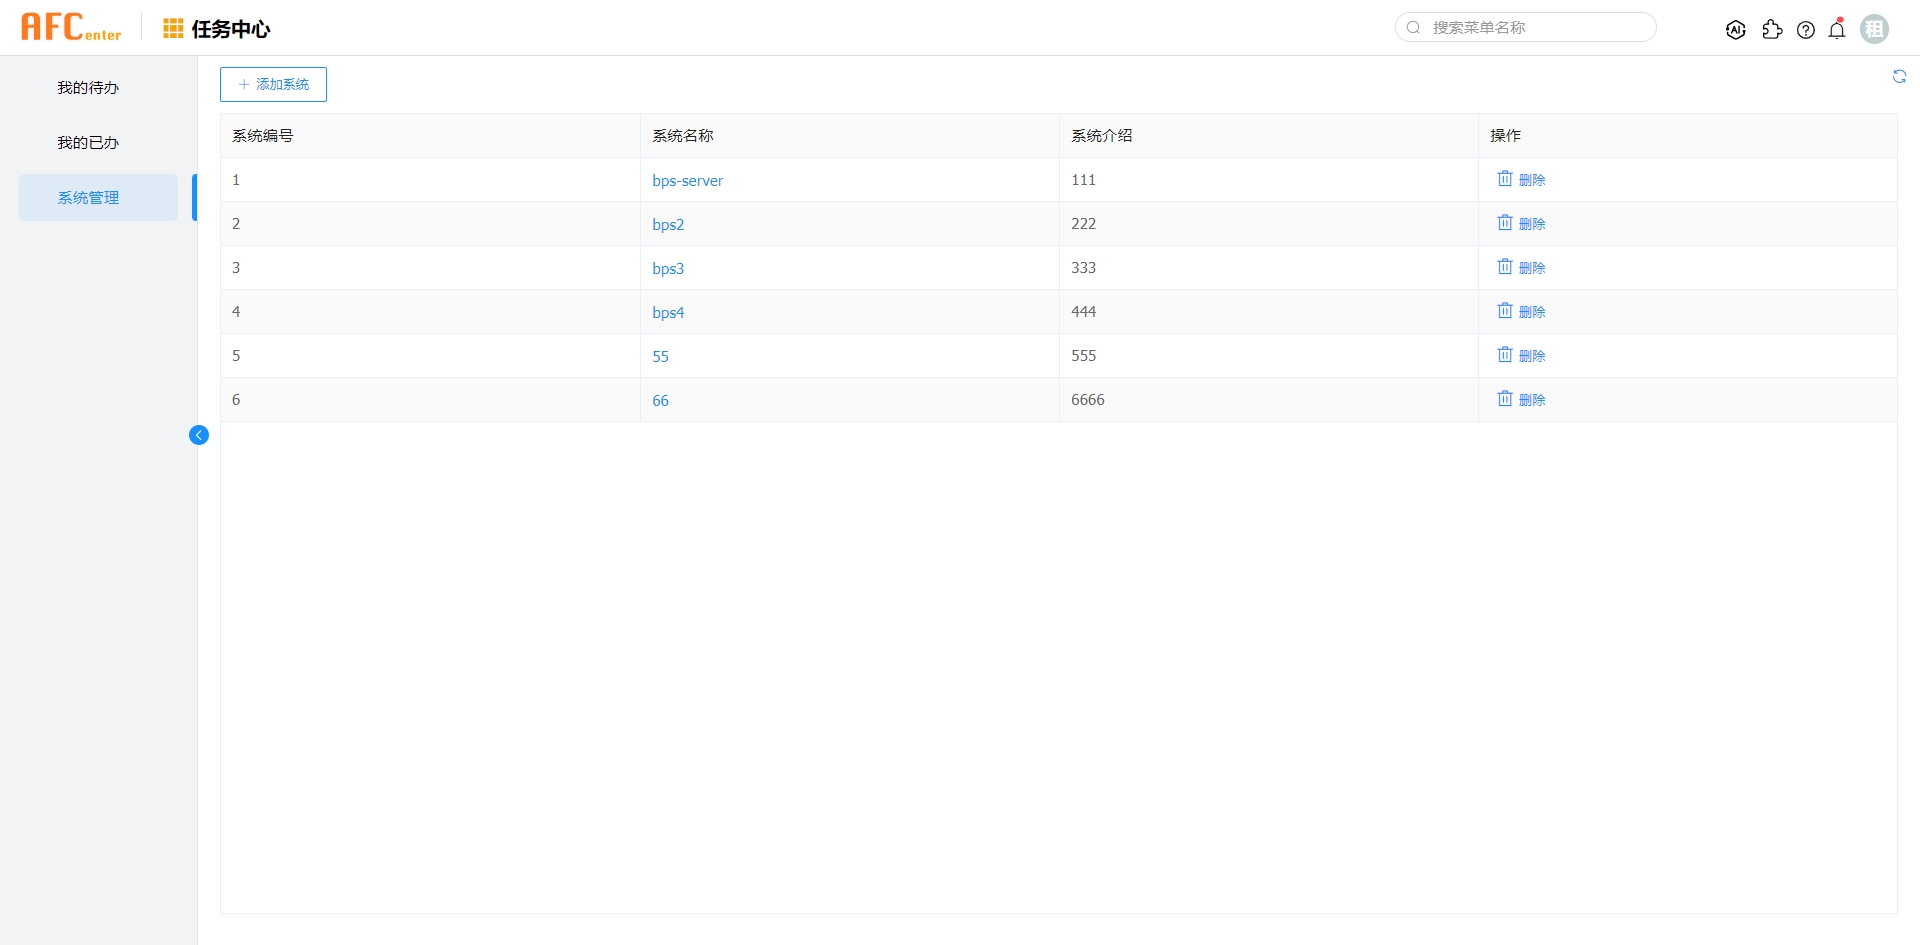Click the search magnifier in search box

click(1413, 27)
